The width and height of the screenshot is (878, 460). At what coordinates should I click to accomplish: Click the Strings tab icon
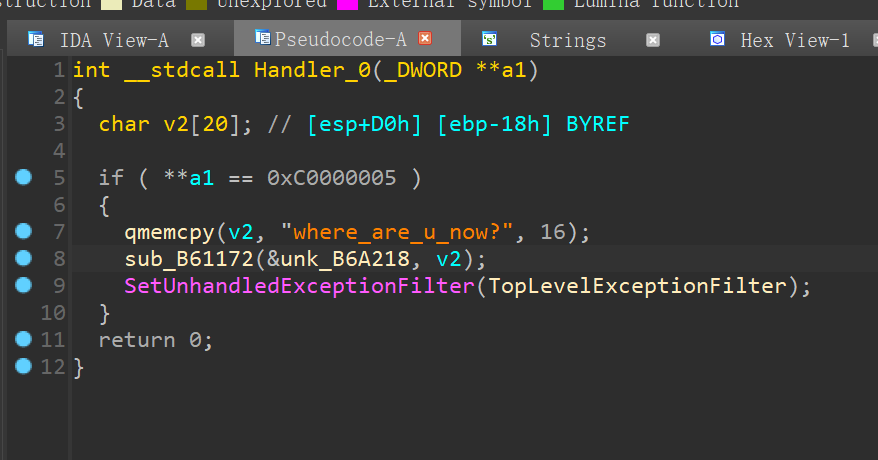489,40
